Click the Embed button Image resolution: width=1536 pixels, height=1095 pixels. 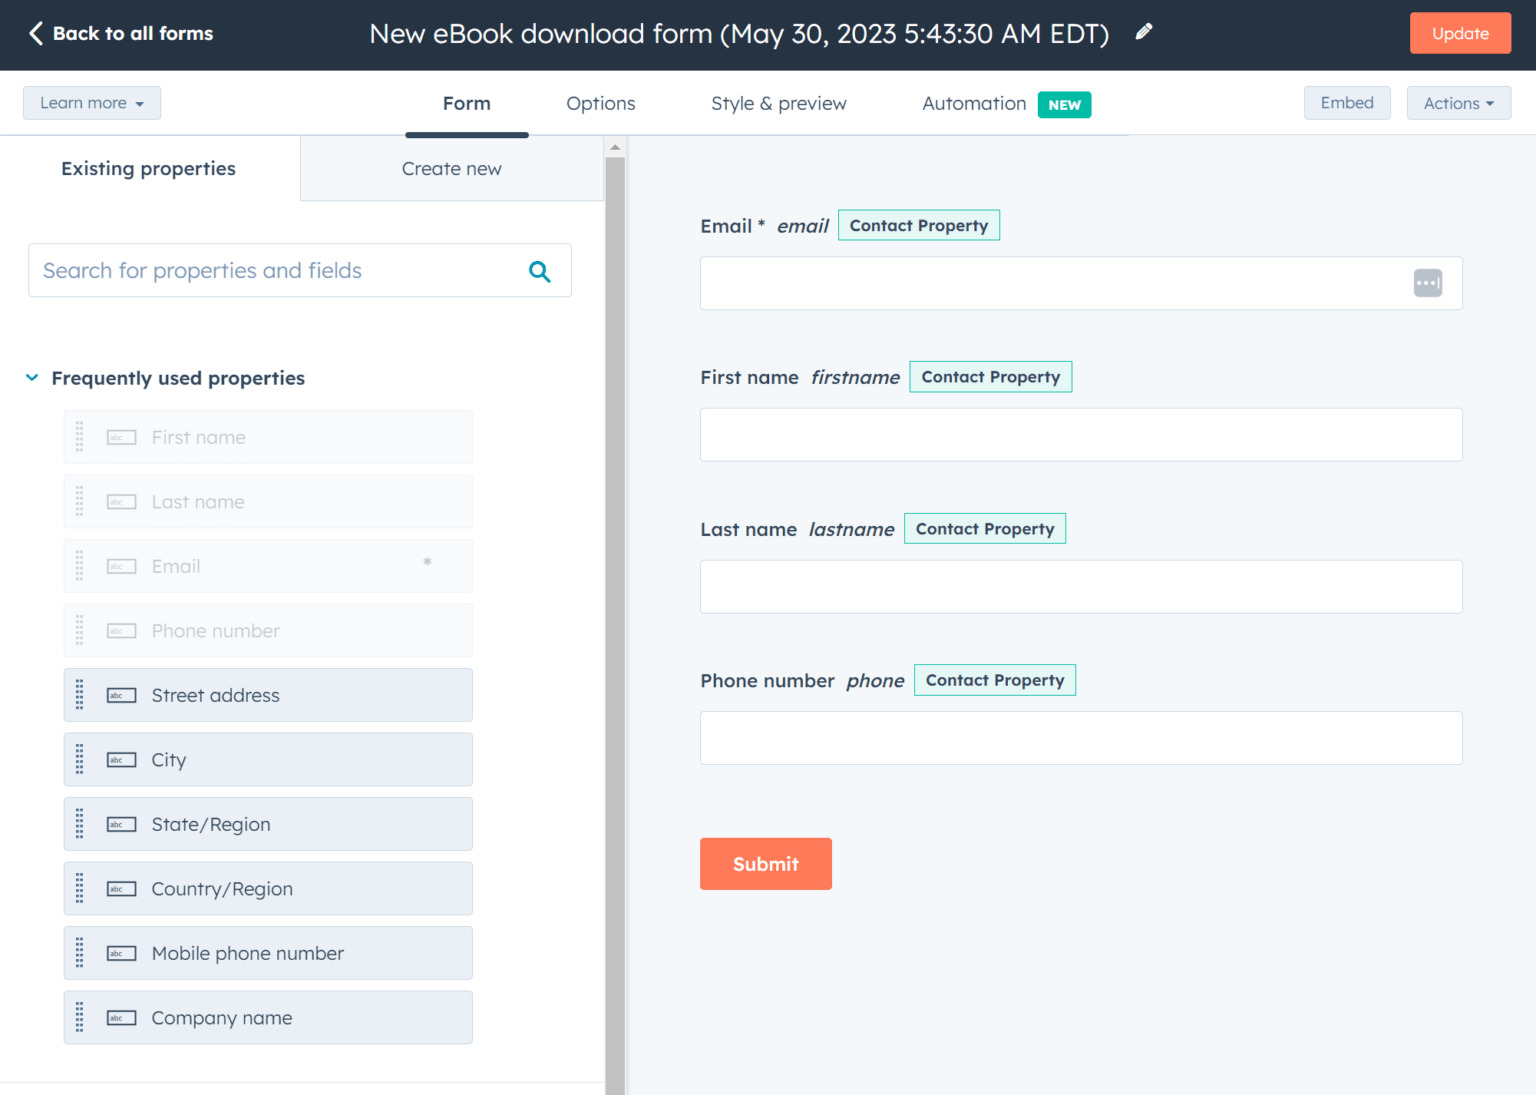(1347, 102)
